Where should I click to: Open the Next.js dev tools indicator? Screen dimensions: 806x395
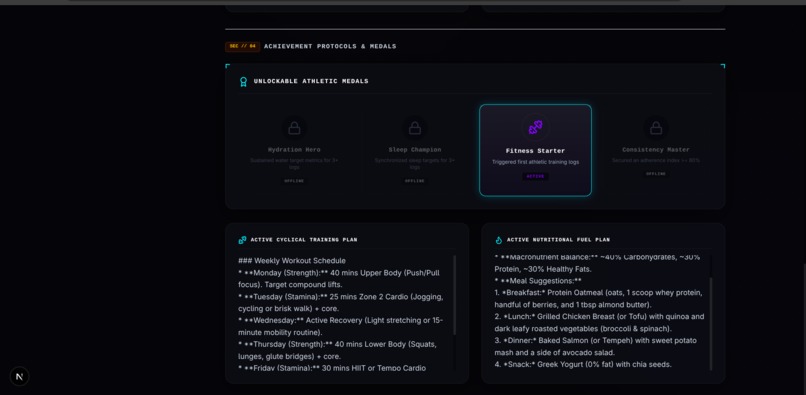coord(20,376)
